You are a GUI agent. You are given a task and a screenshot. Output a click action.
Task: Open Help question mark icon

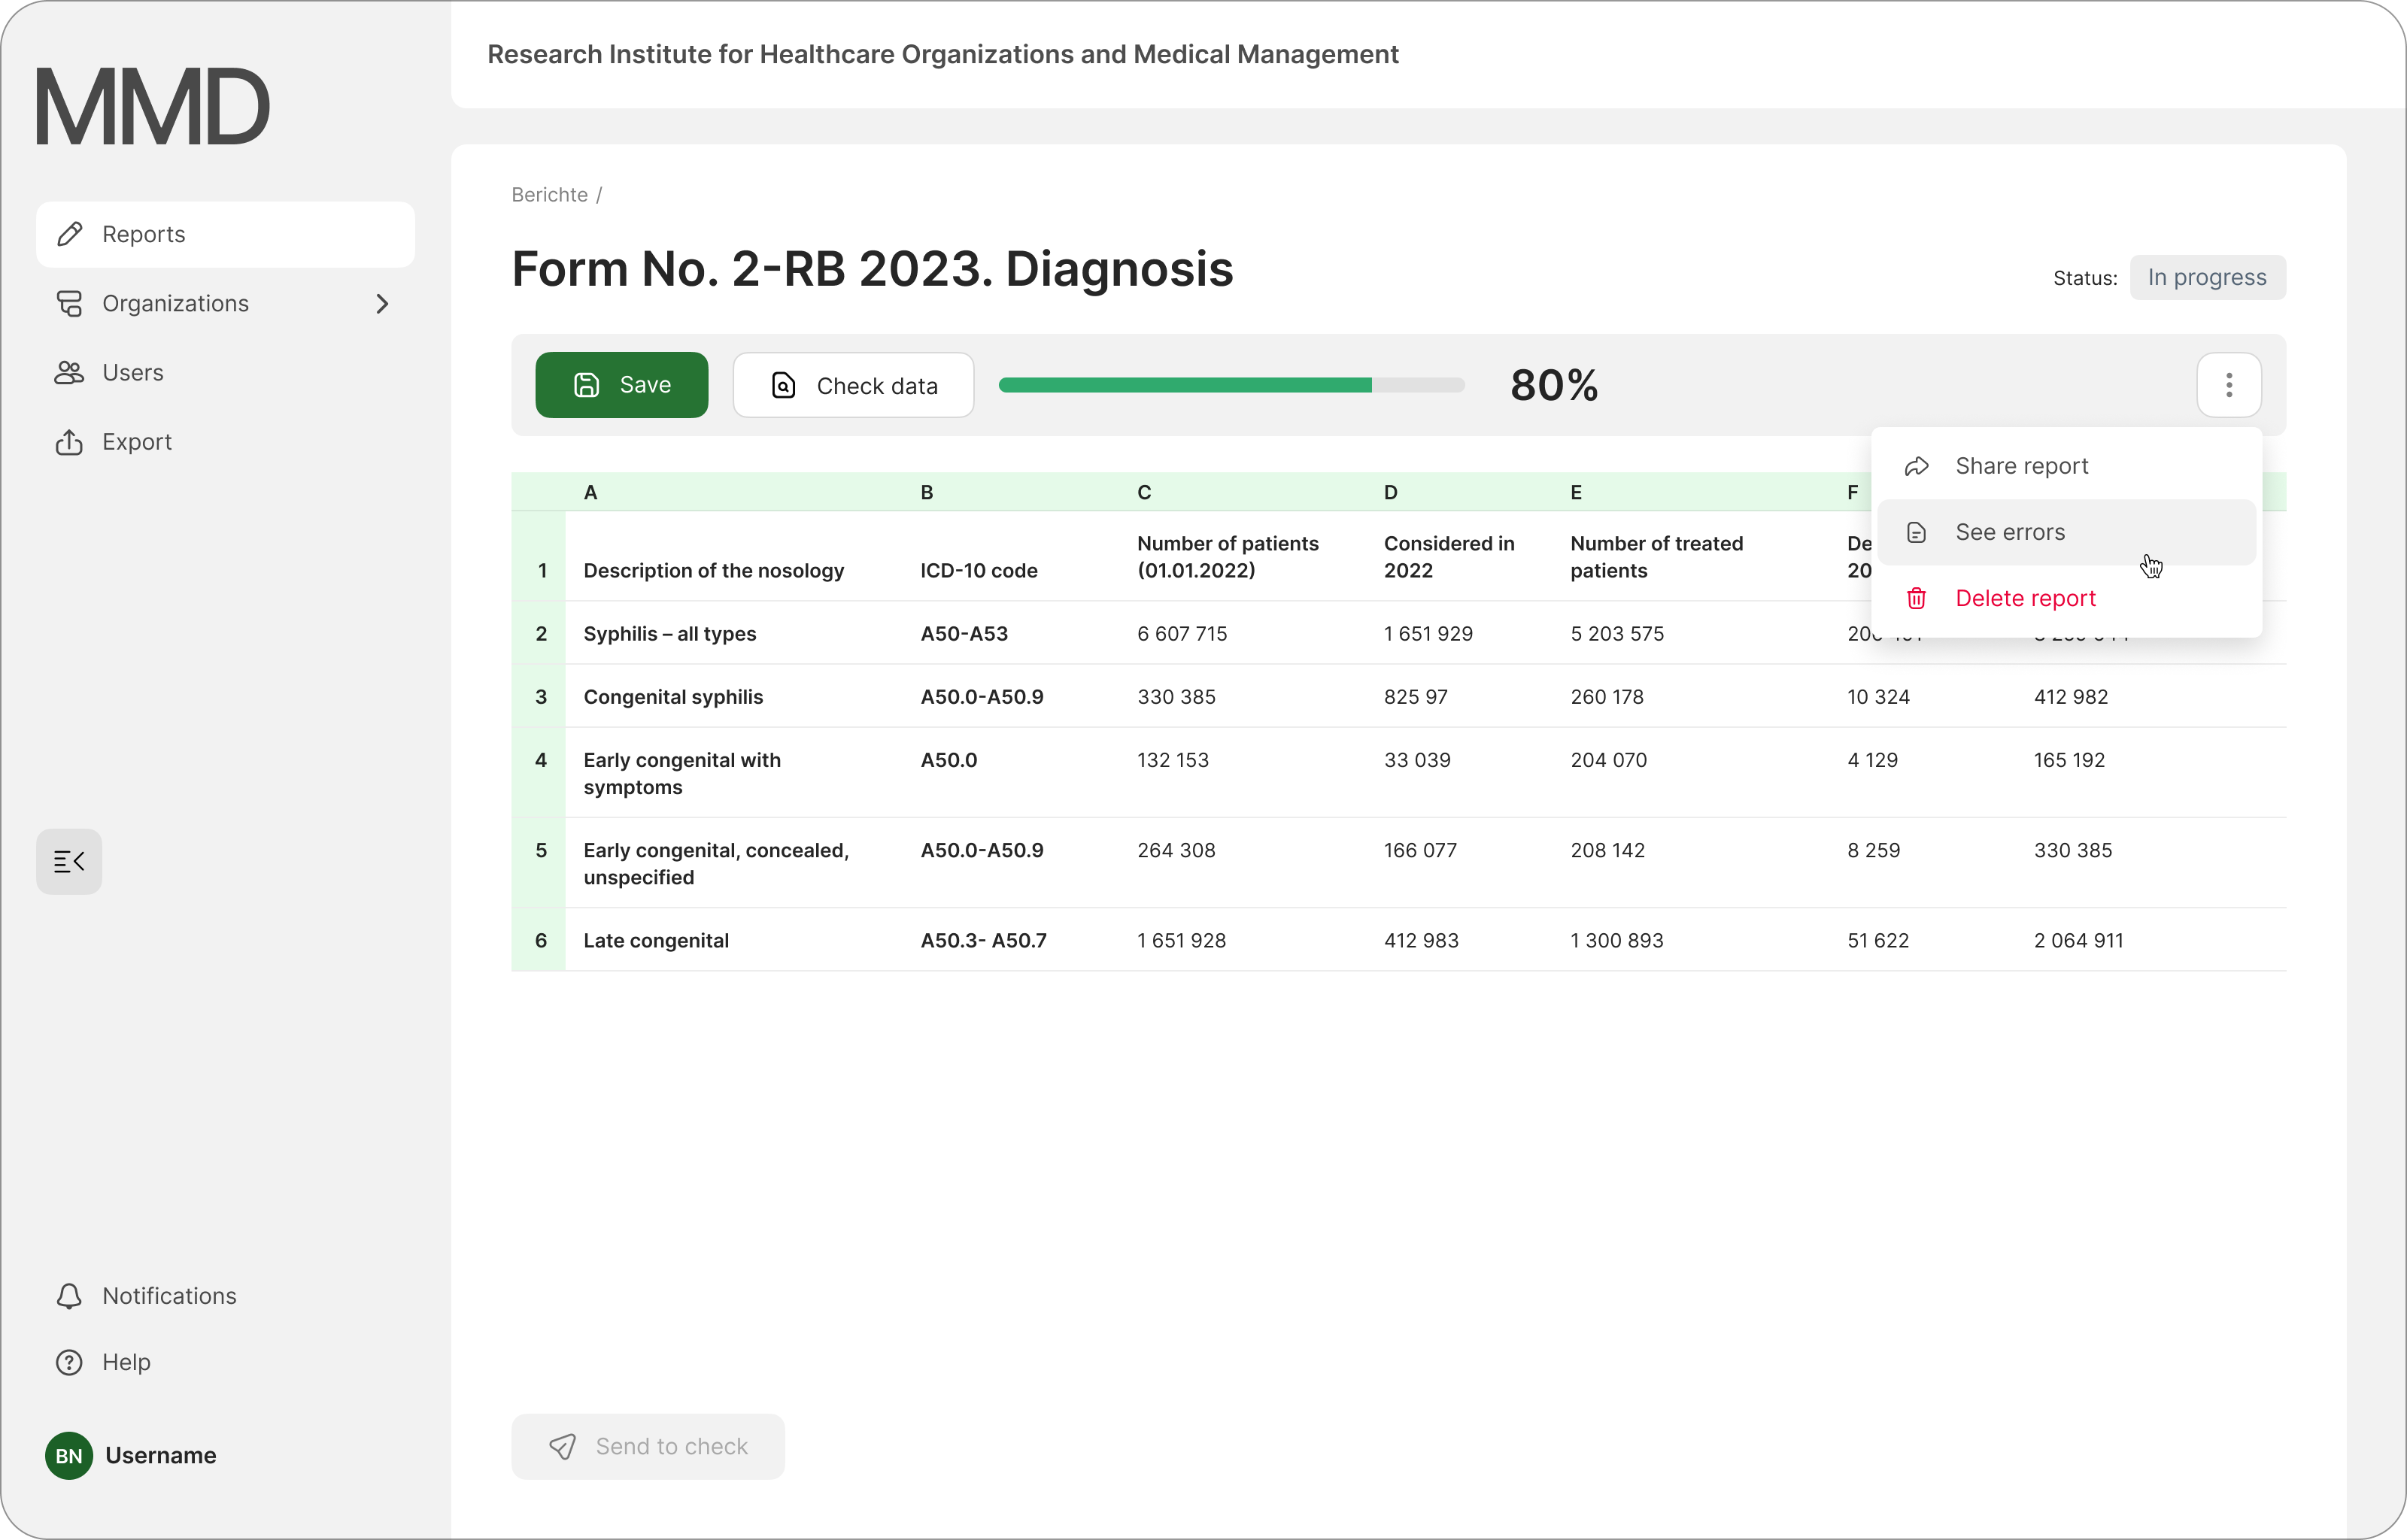69,1362
